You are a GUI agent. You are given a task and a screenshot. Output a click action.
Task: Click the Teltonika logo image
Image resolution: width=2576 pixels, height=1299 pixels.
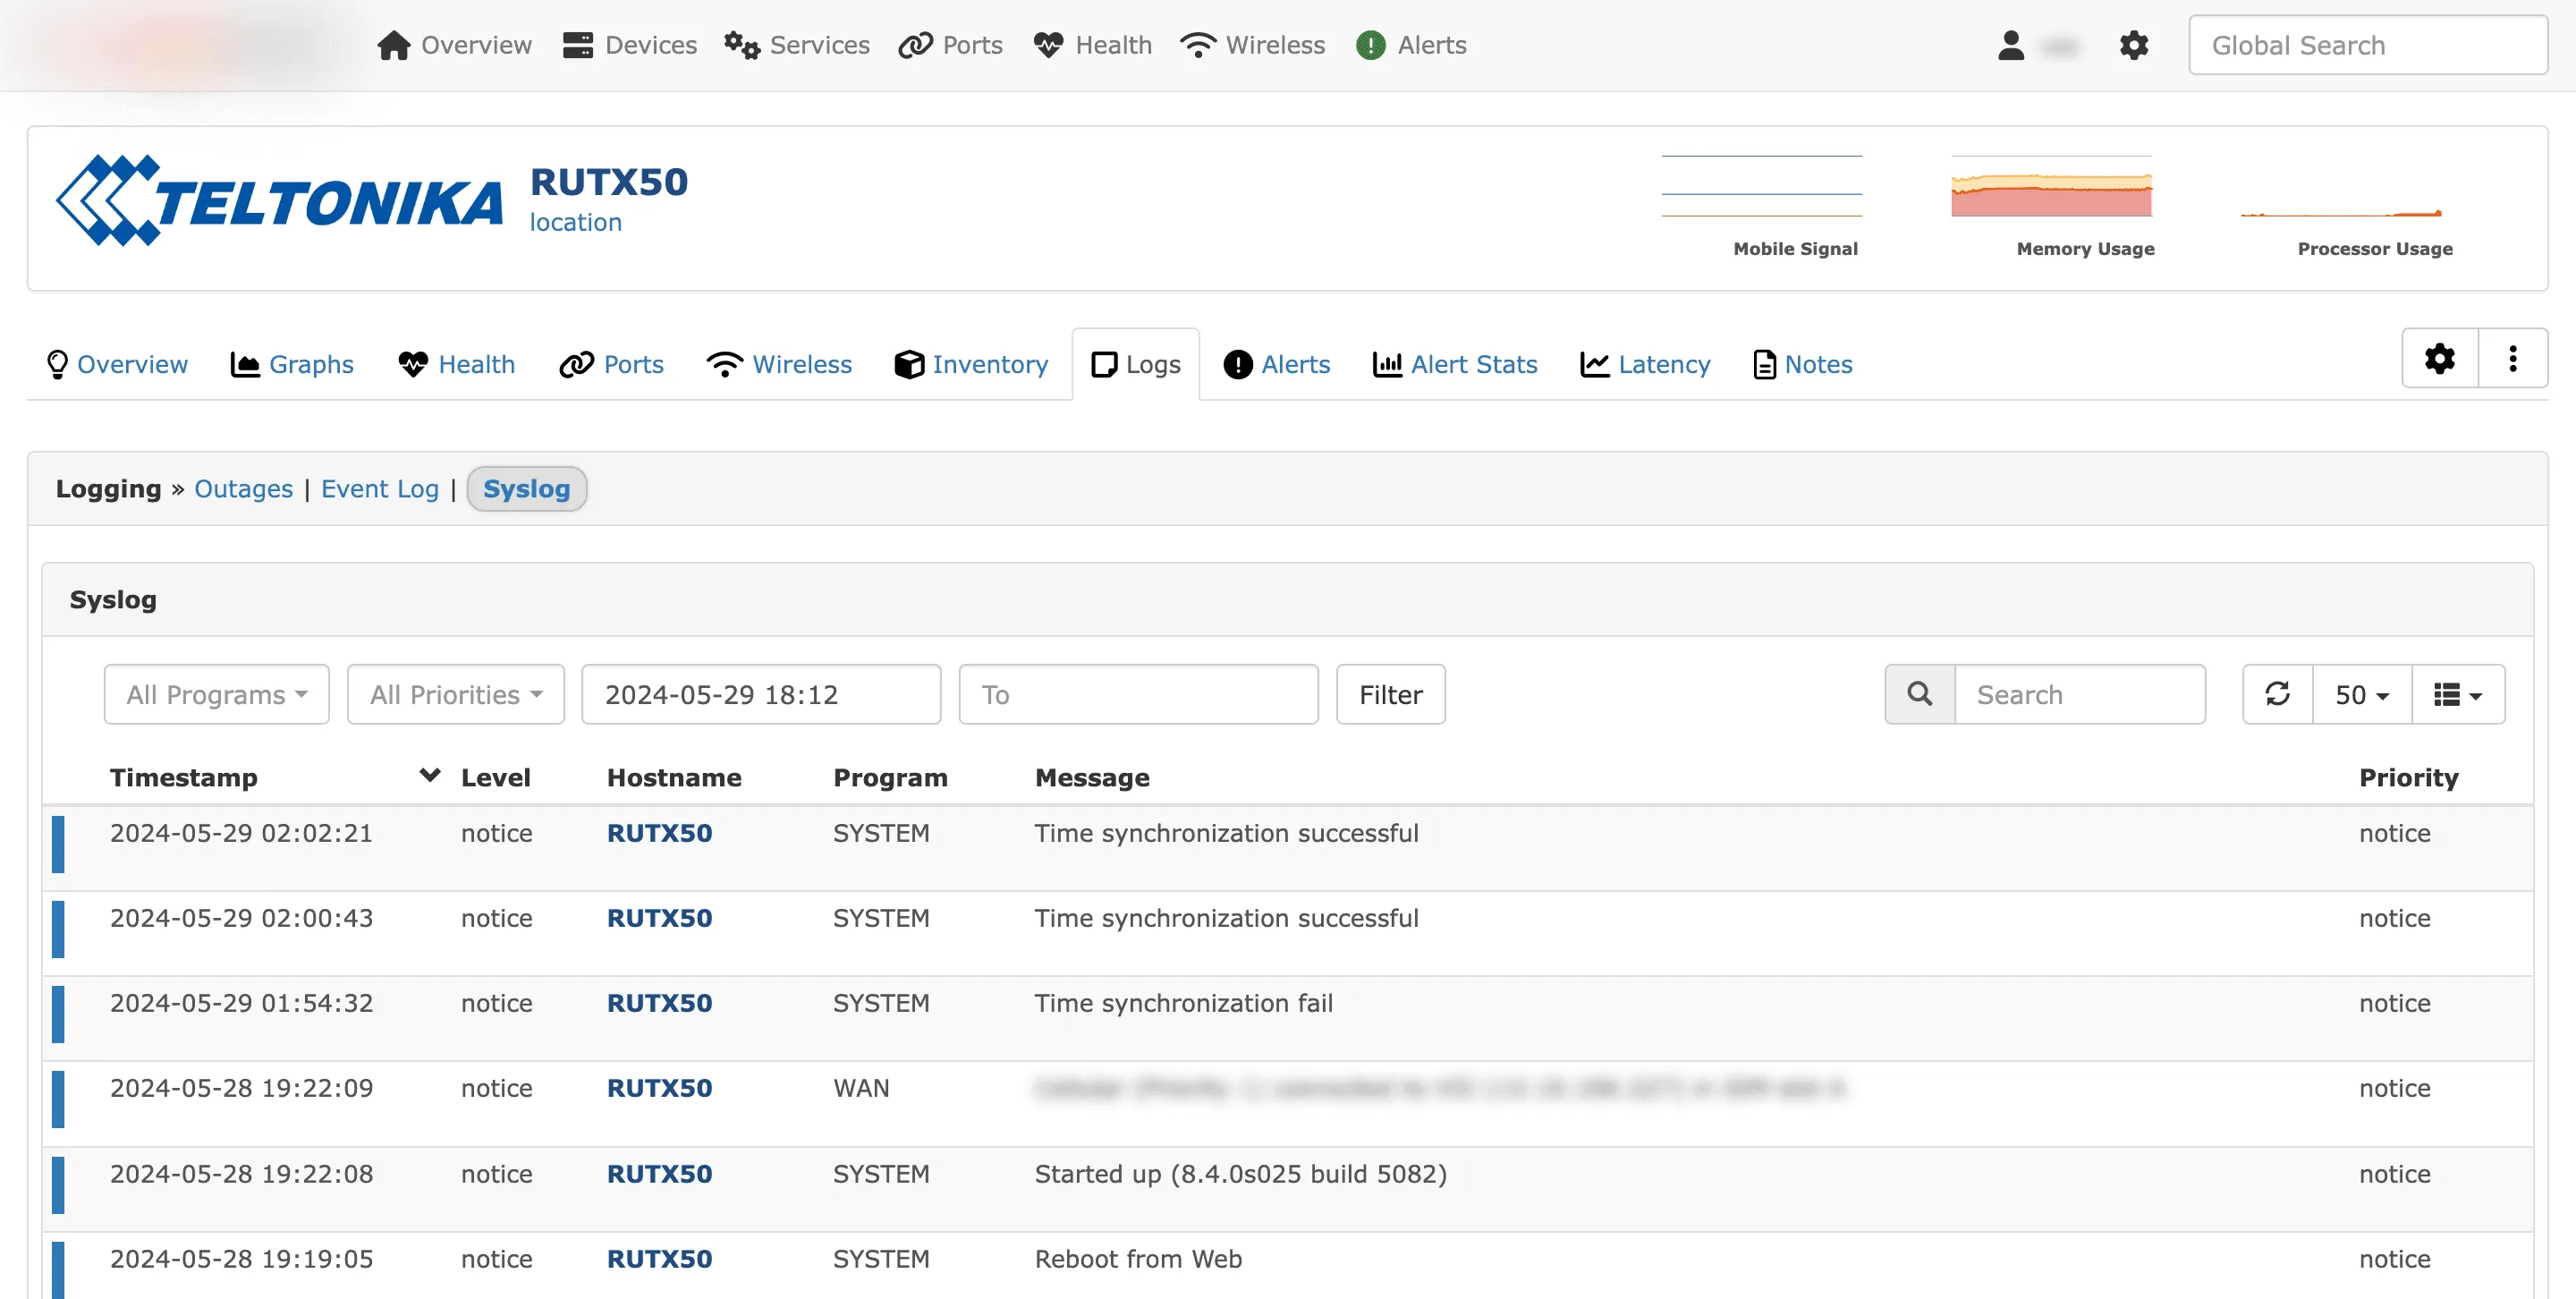click(279, 200)
